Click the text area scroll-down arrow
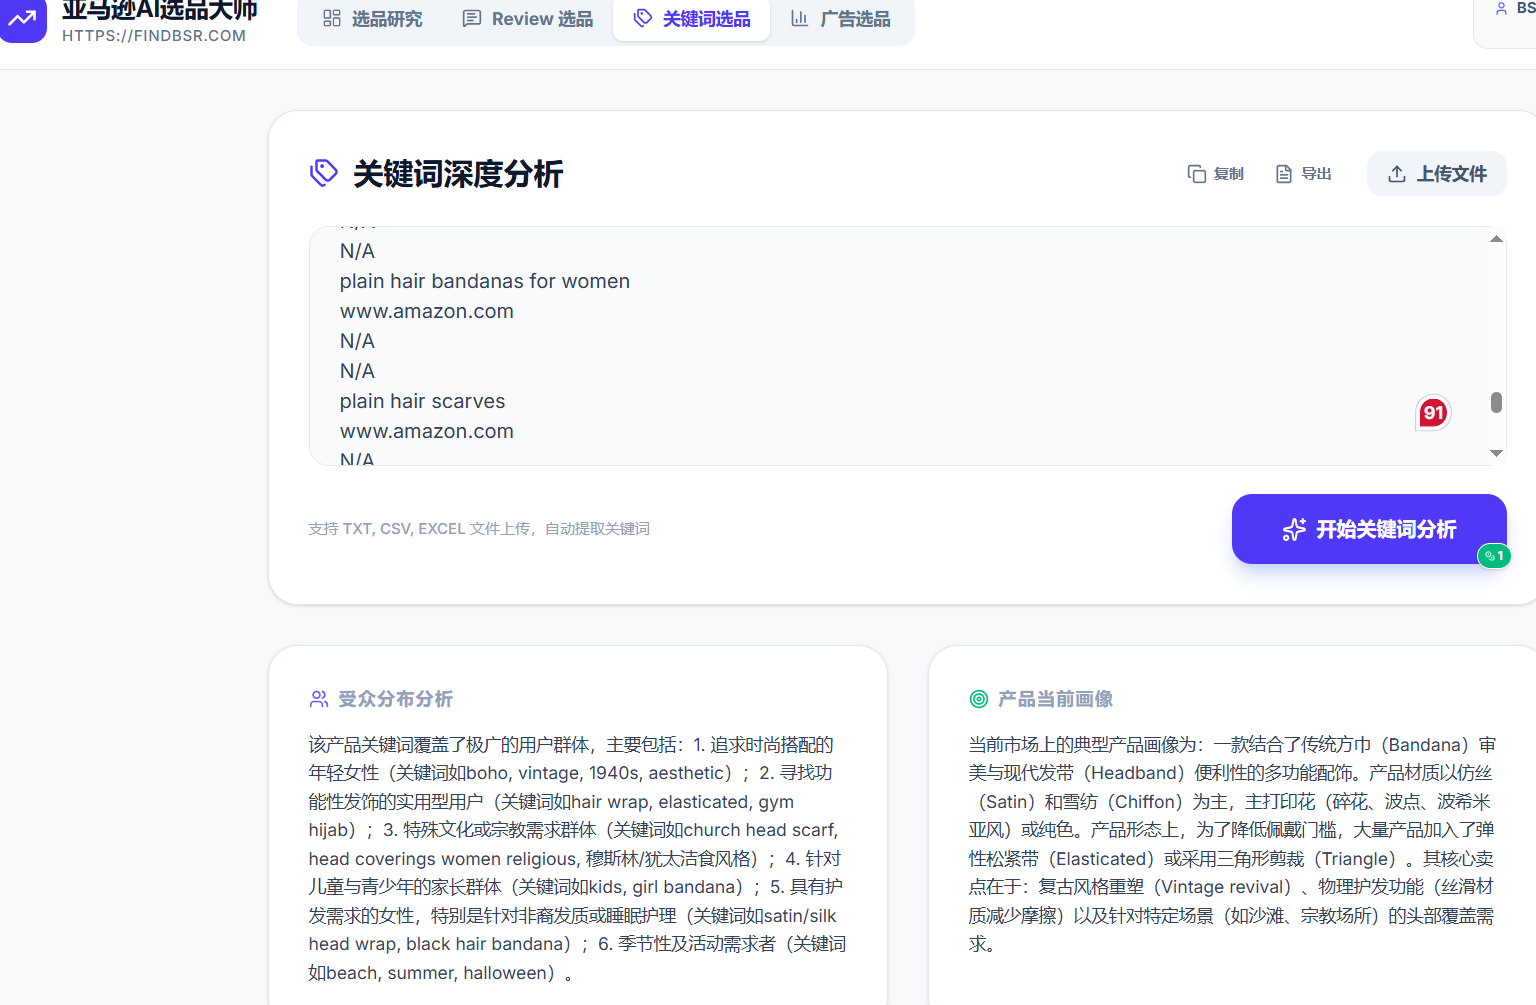Screen dimensions: 1536x1005 [x=1496, y=453]
